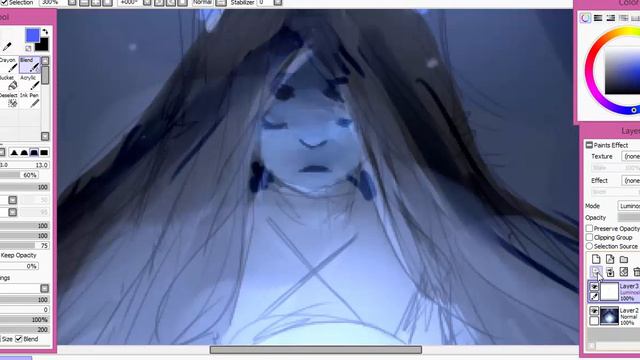This screenshot has height=360, width=640.
Task: Click the foreground blue color swatch
Action: (32, 35)
